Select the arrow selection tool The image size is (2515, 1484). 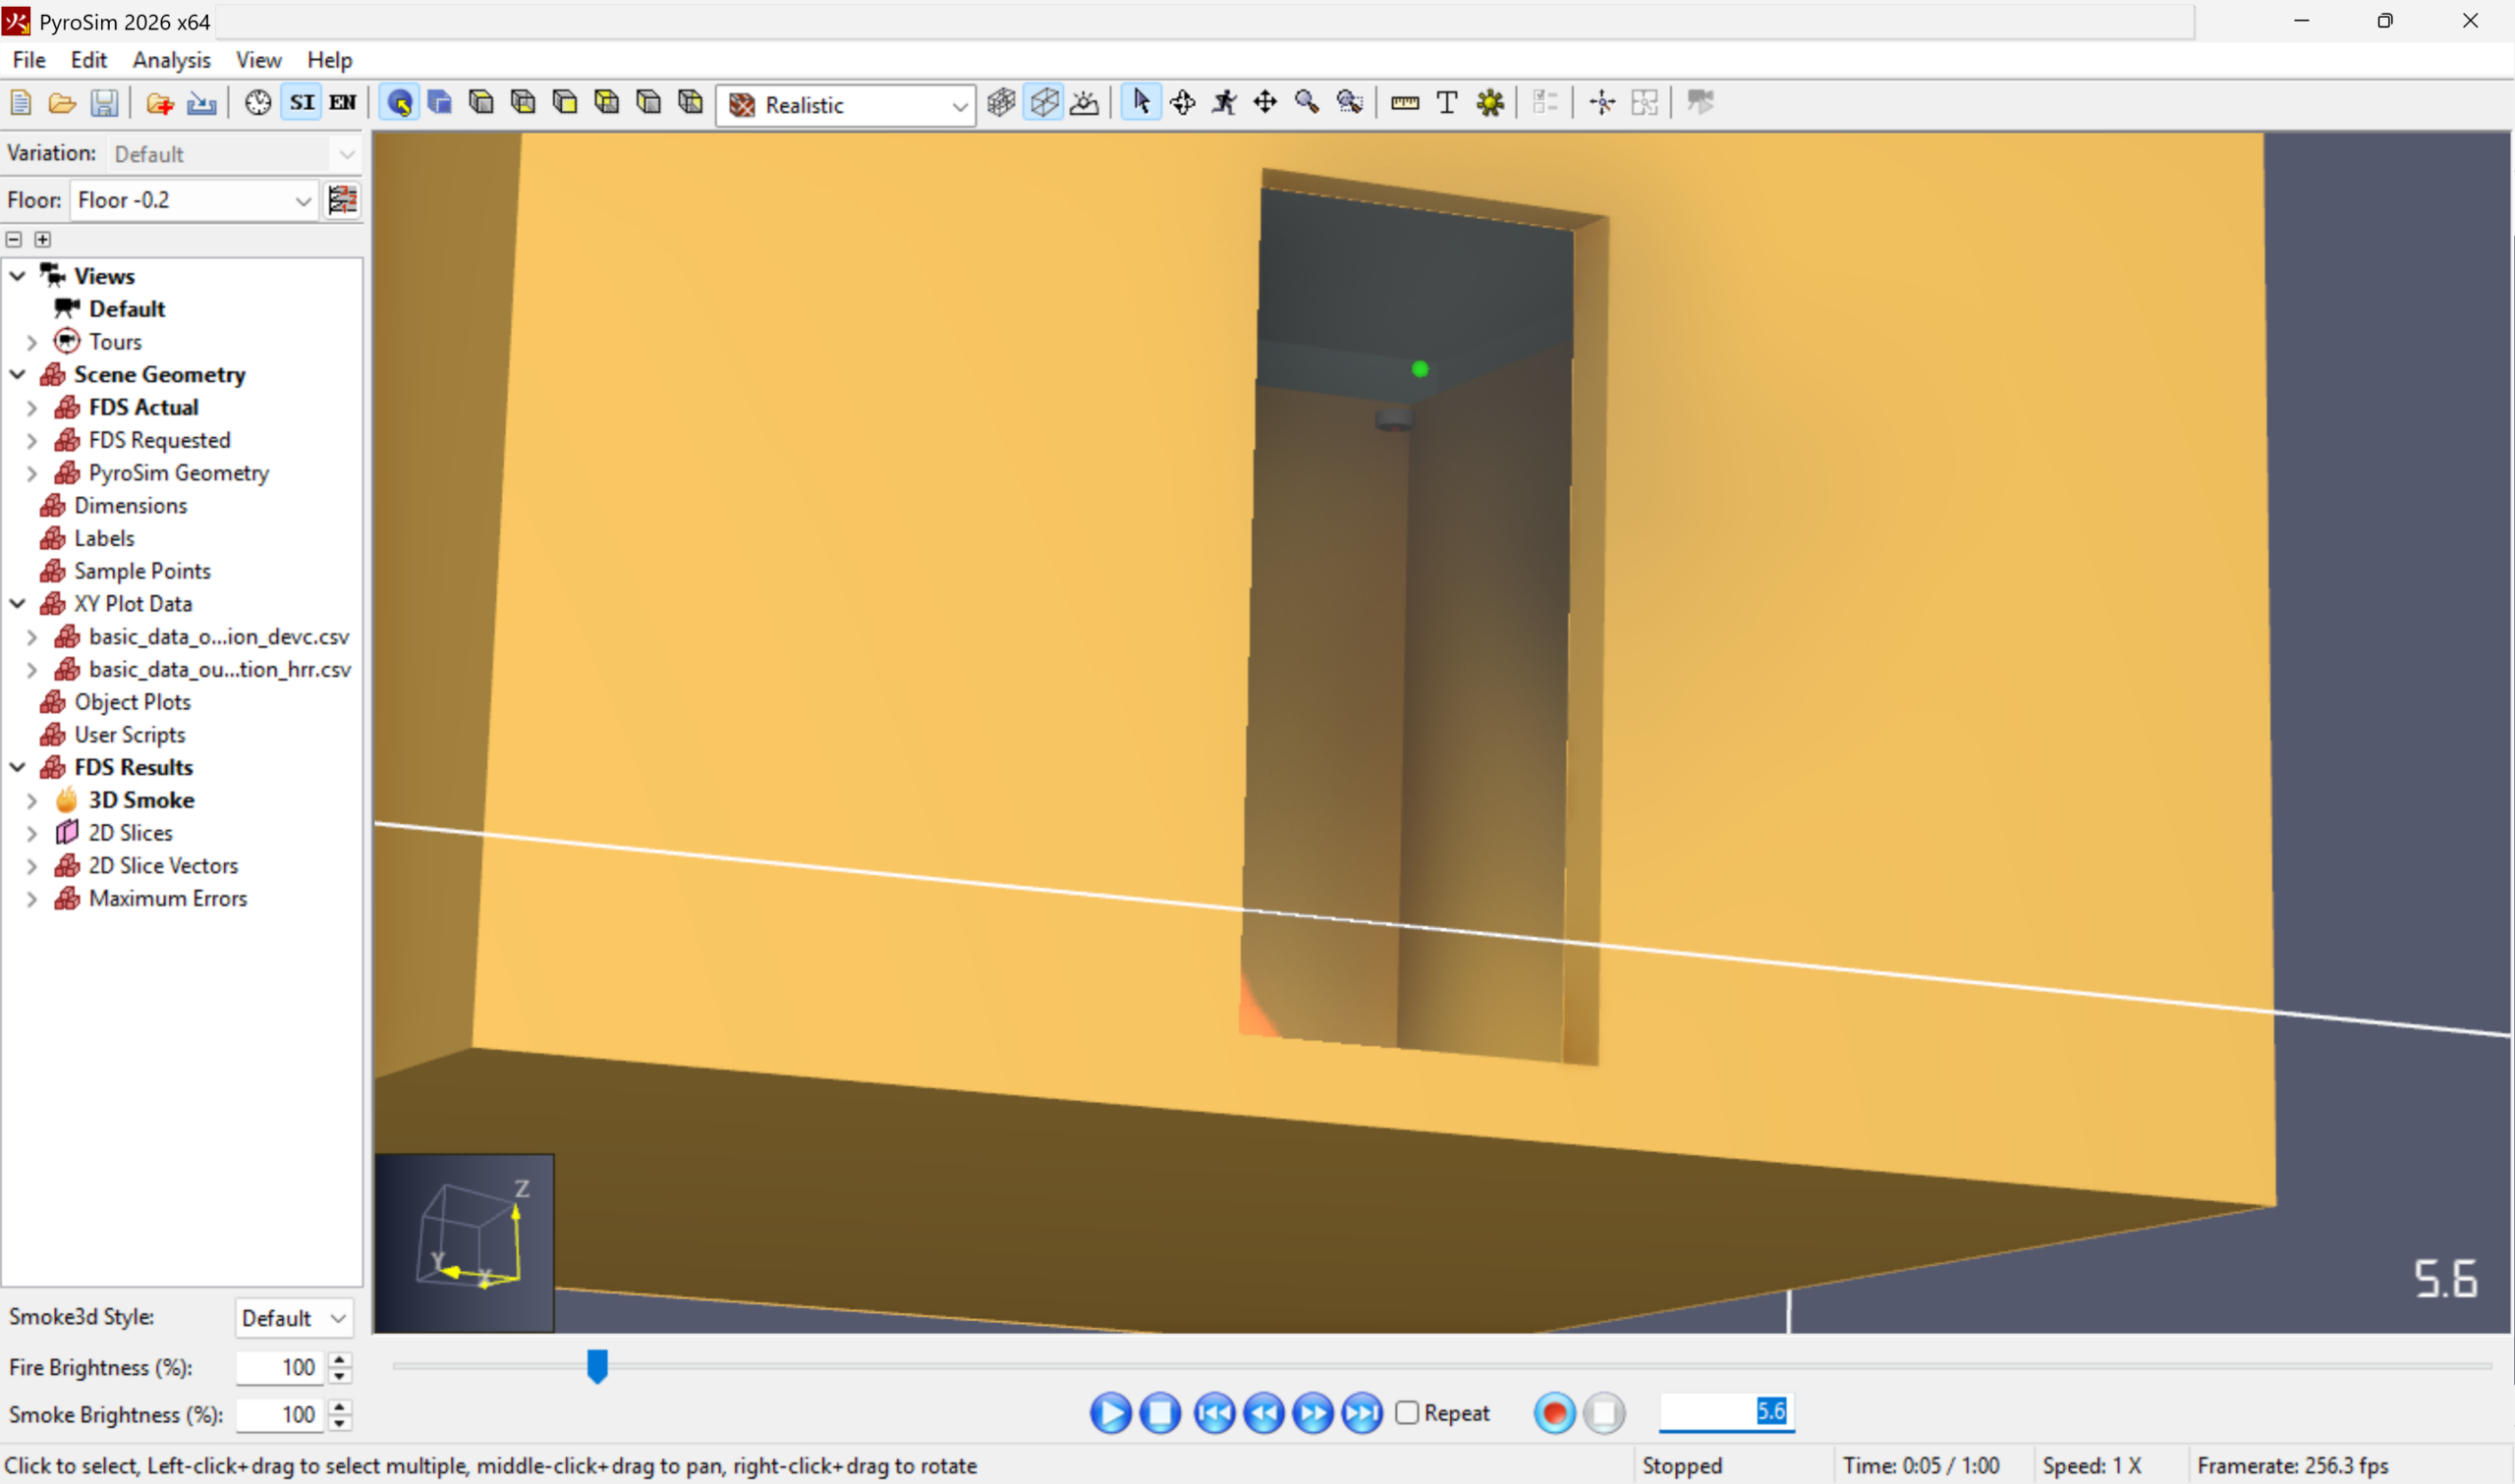tap(1141, 103)
